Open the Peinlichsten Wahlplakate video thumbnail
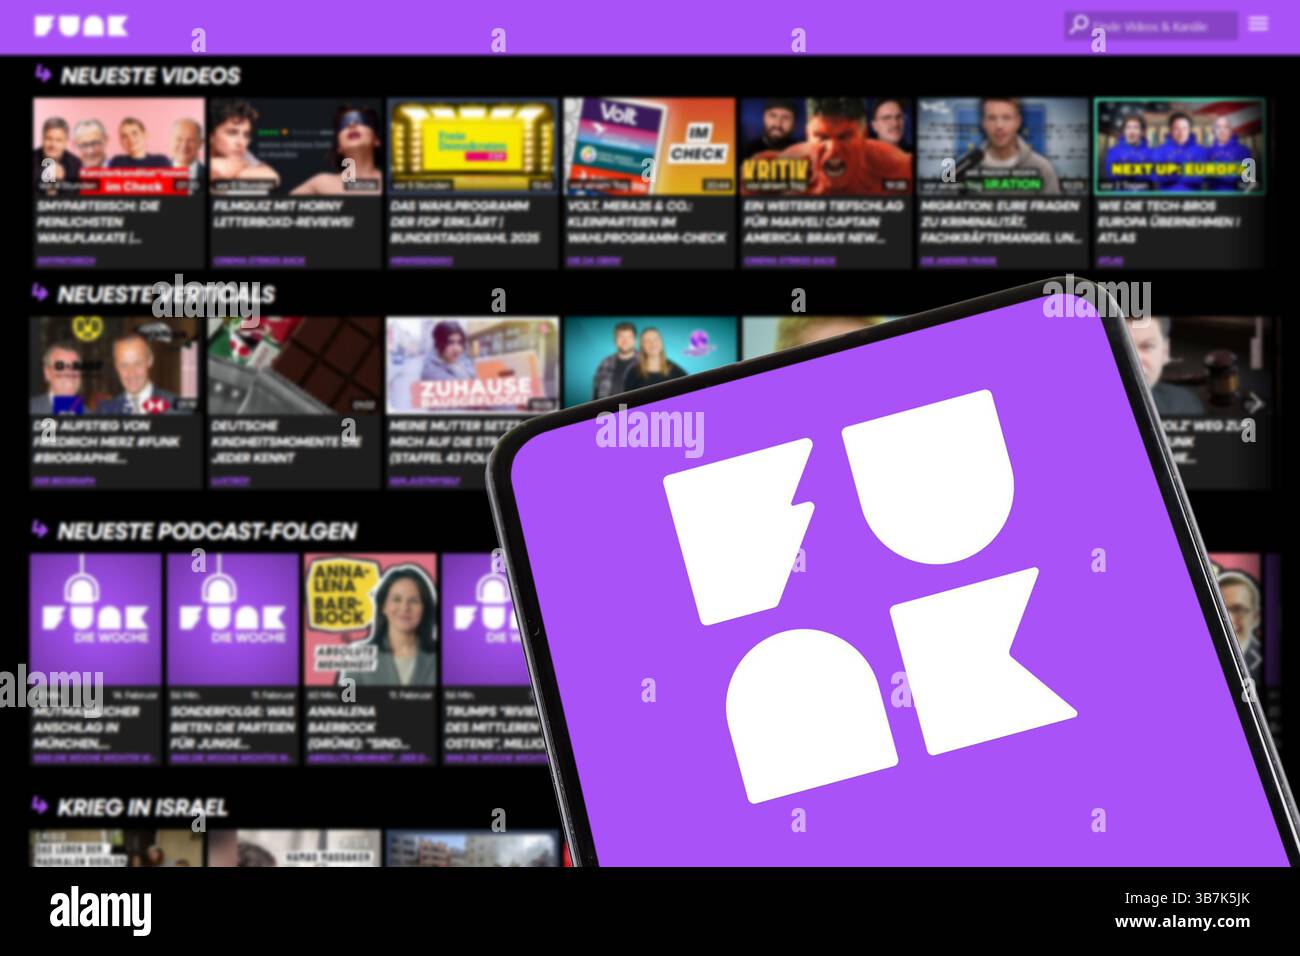Image resolution: width=1300 pixels, height=956 pixels. coord(118,146)
